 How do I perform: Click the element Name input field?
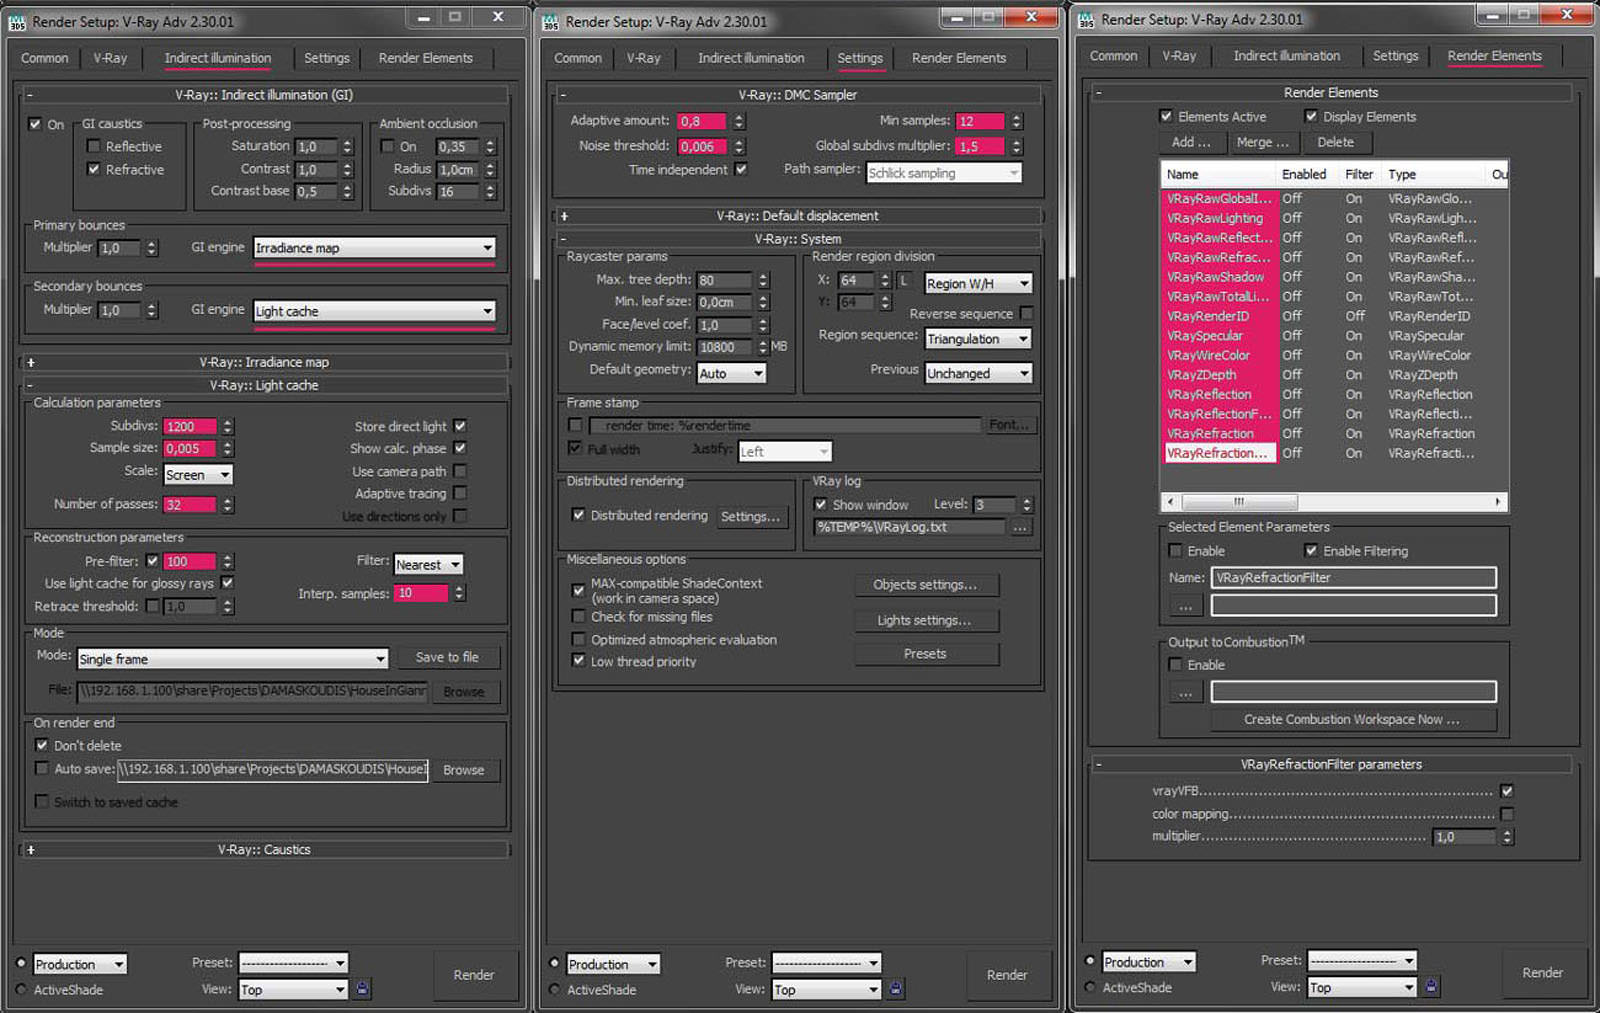click(x=1354, y=578)
